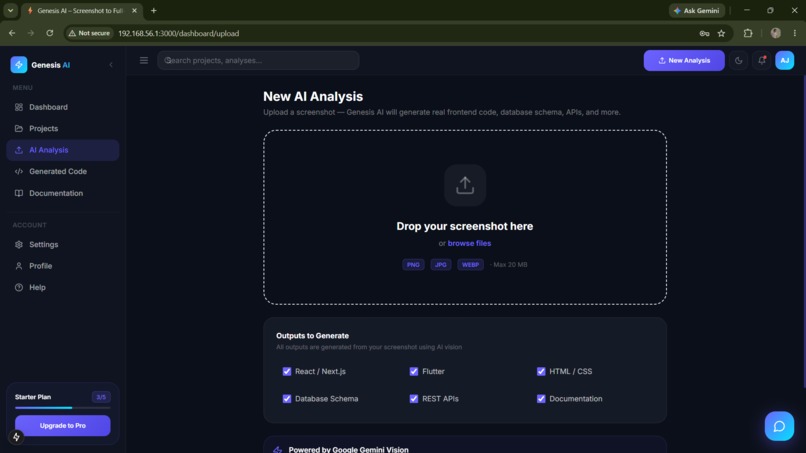Screen dimensions: 806x453
Task: Click the Ask Gemini button
Action: tap(697, 10)
